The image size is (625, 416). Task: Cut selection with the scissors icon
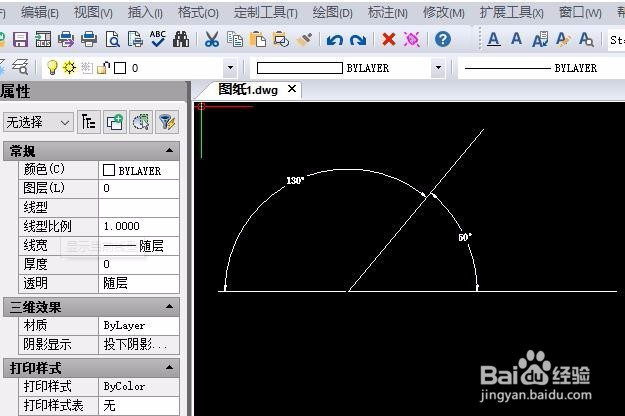point(212,39)
